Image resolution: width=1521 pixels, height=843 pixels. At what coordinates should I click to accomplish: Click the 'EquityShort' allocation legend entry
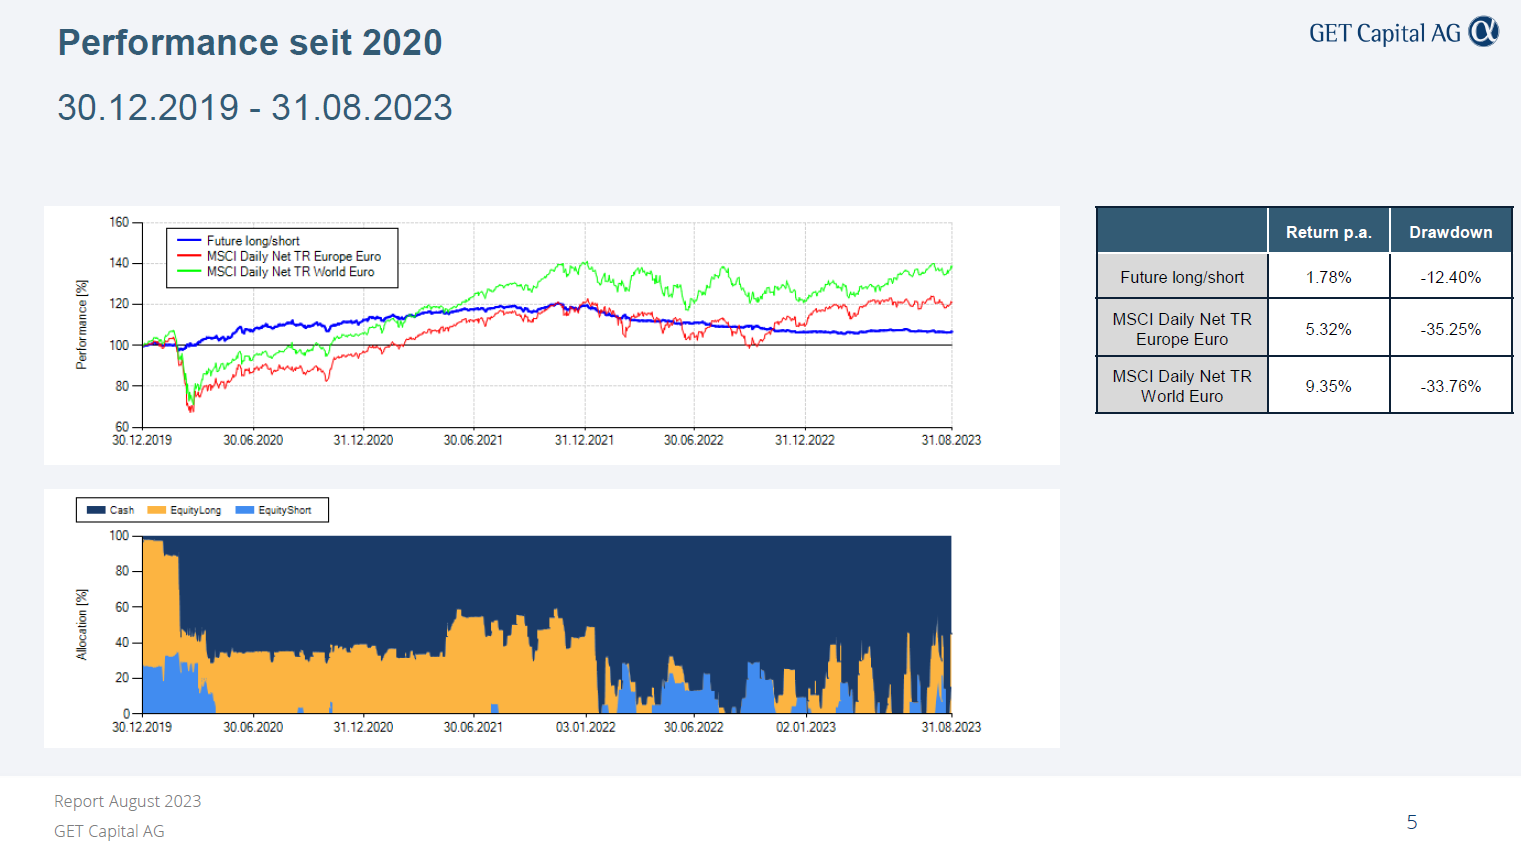point(273,510)
